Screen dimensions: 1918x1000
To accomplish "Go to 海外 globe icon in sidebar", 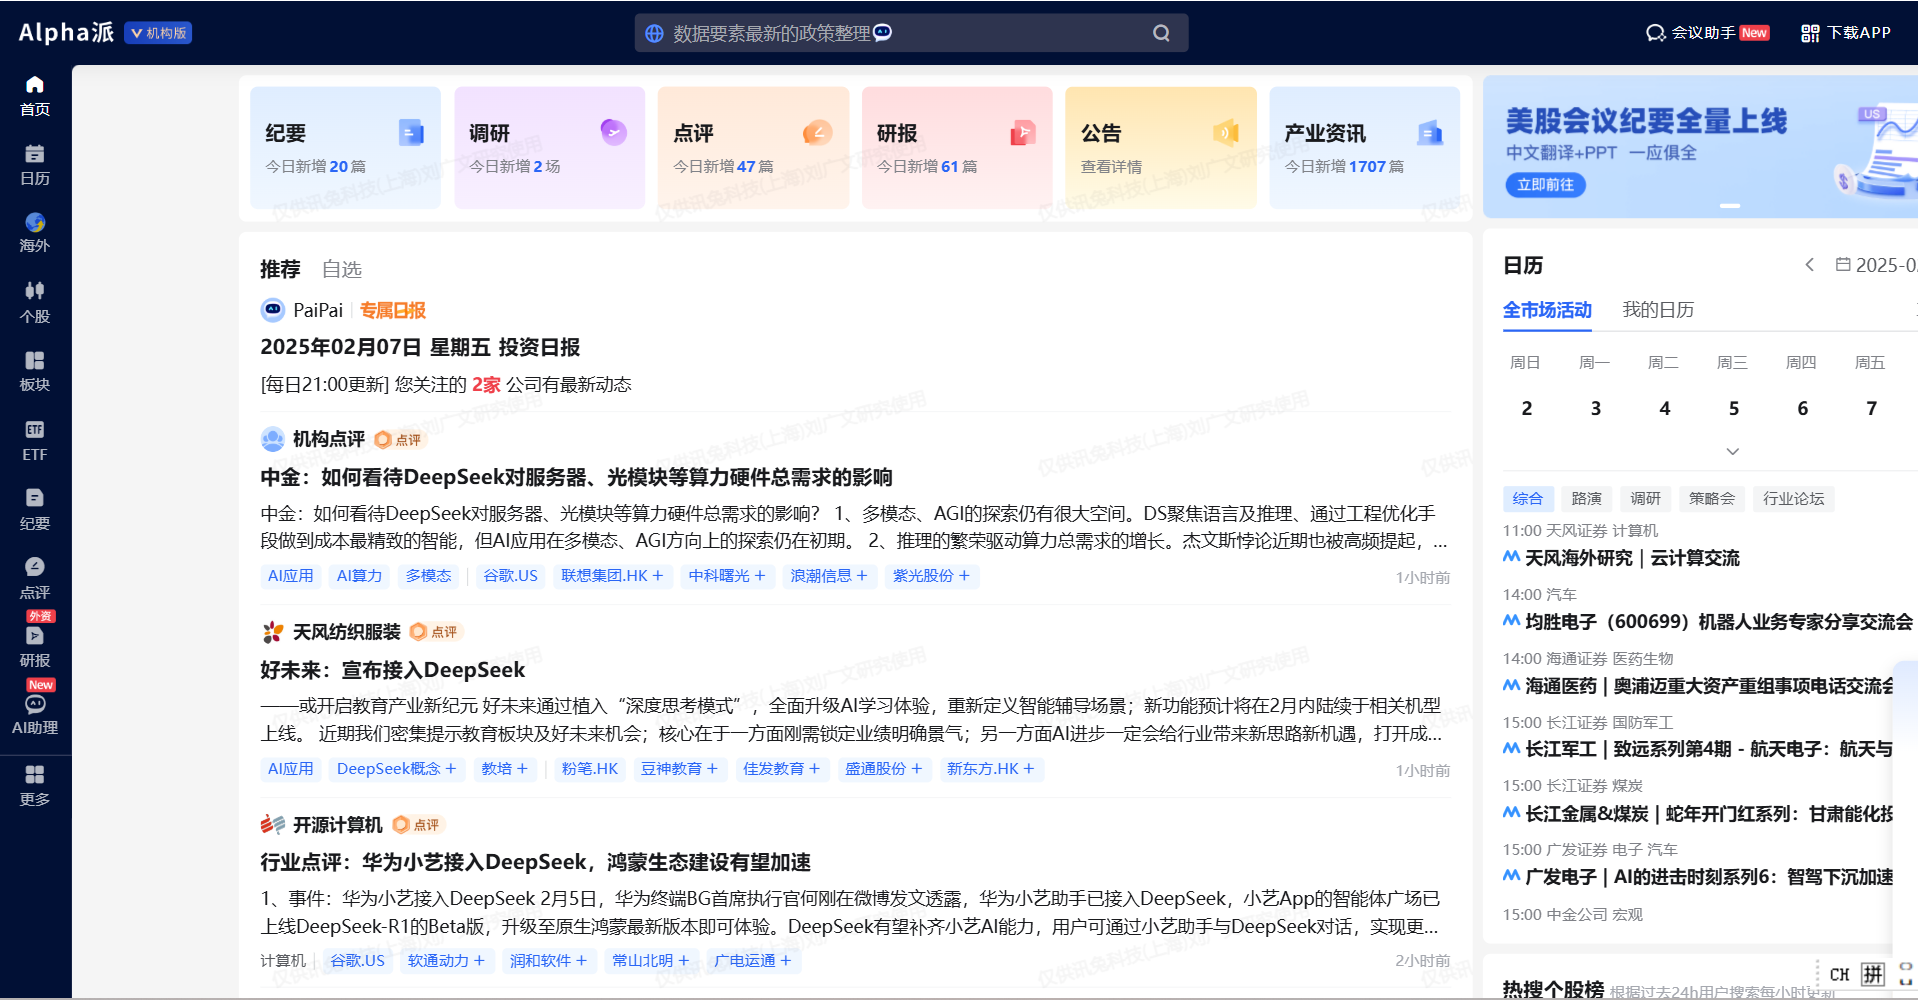I will click(35, 223).
